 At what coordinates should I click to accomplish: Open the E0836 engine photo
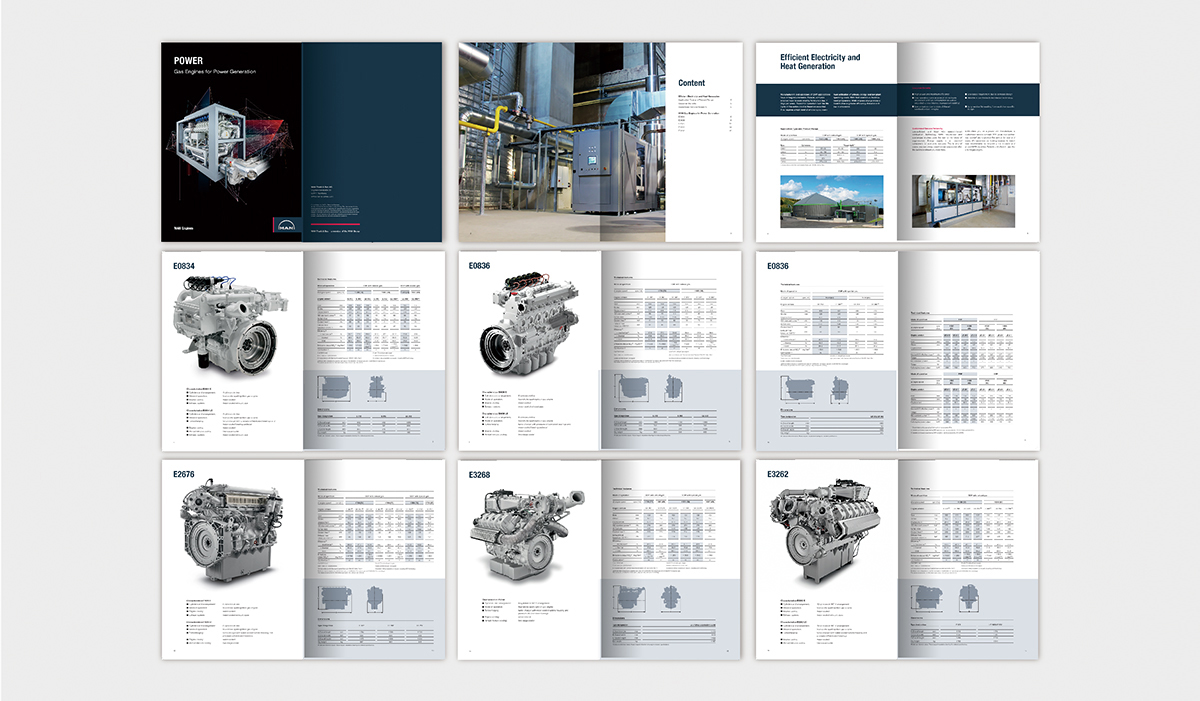tap(528, 324)
